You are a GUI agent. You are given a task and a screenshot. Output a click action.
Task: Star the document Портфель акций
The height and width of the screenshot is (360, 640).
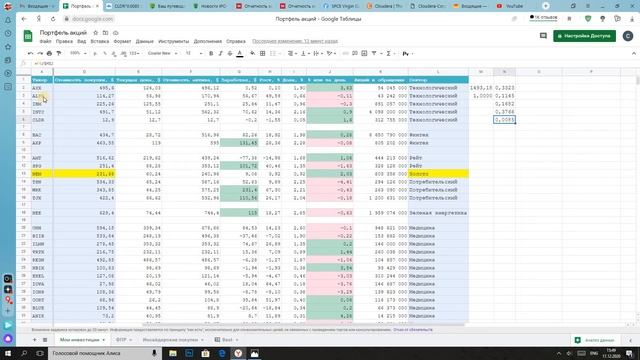click(x=96, y=33)
